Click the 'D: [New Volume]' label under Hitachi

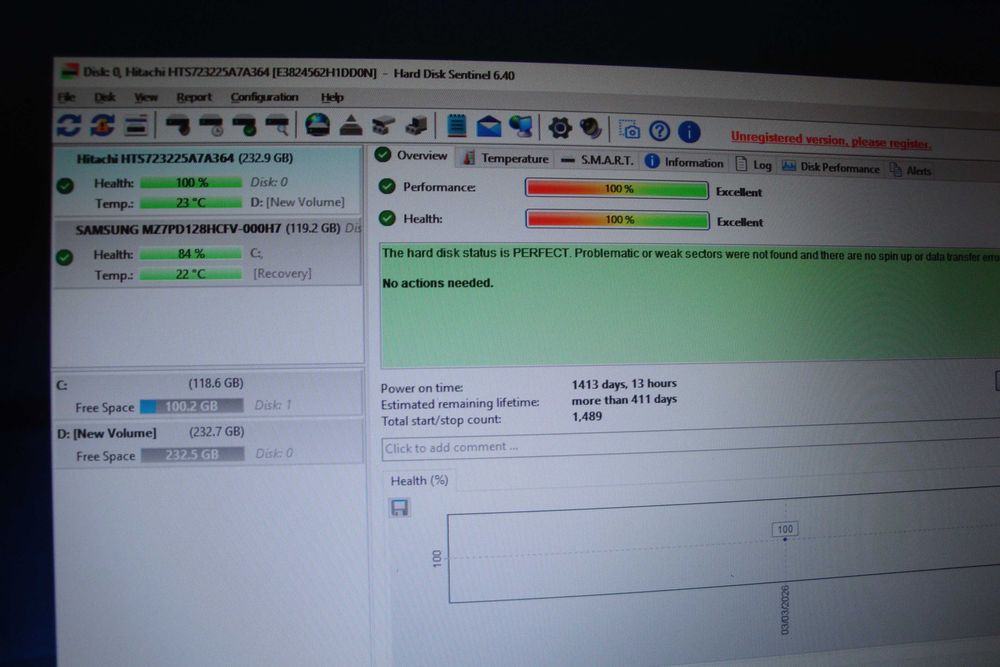click(297, 202)
